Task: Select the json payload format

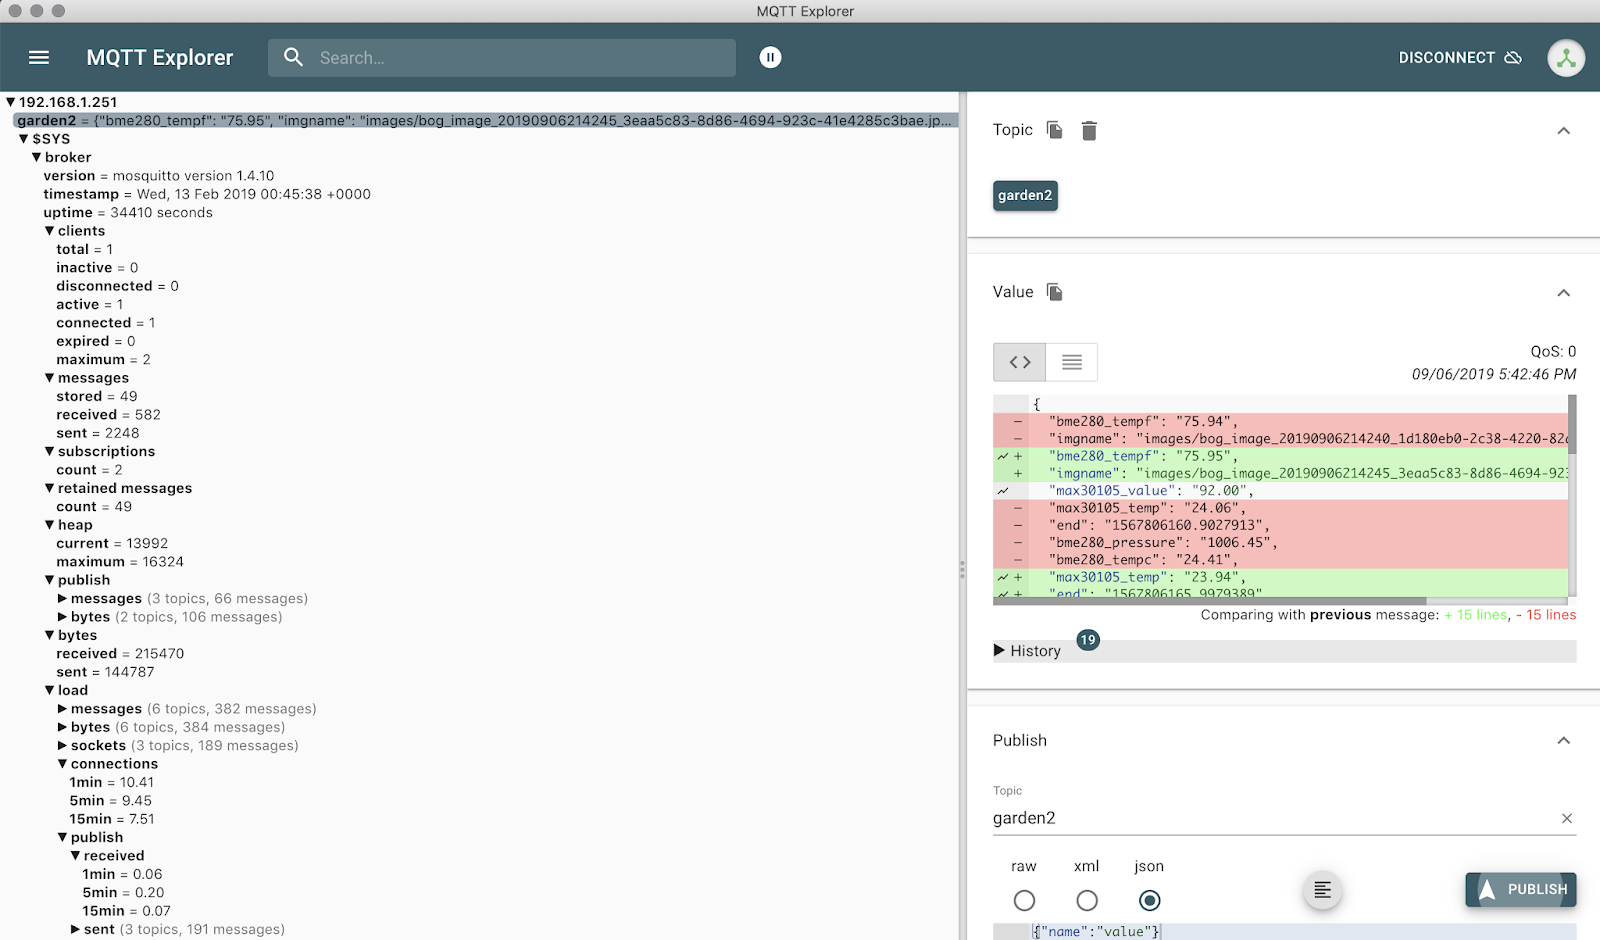Action: pyautogui.click(x=1150, y=900)
